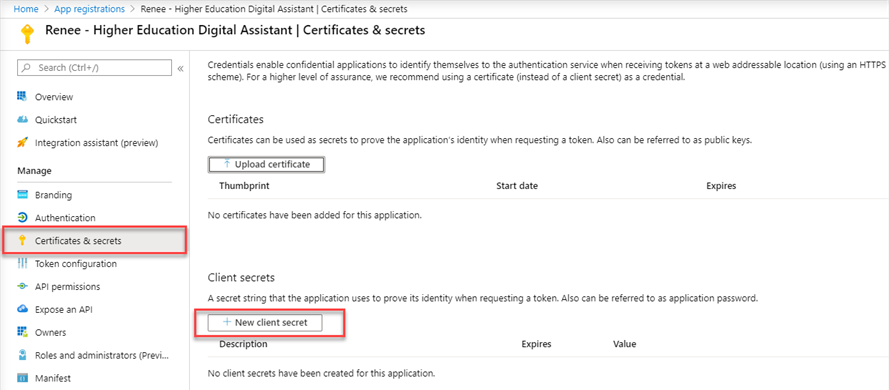889x390 pixels.
Task: Click the magnifier icon in search box
Action: (x=26, y=67)
